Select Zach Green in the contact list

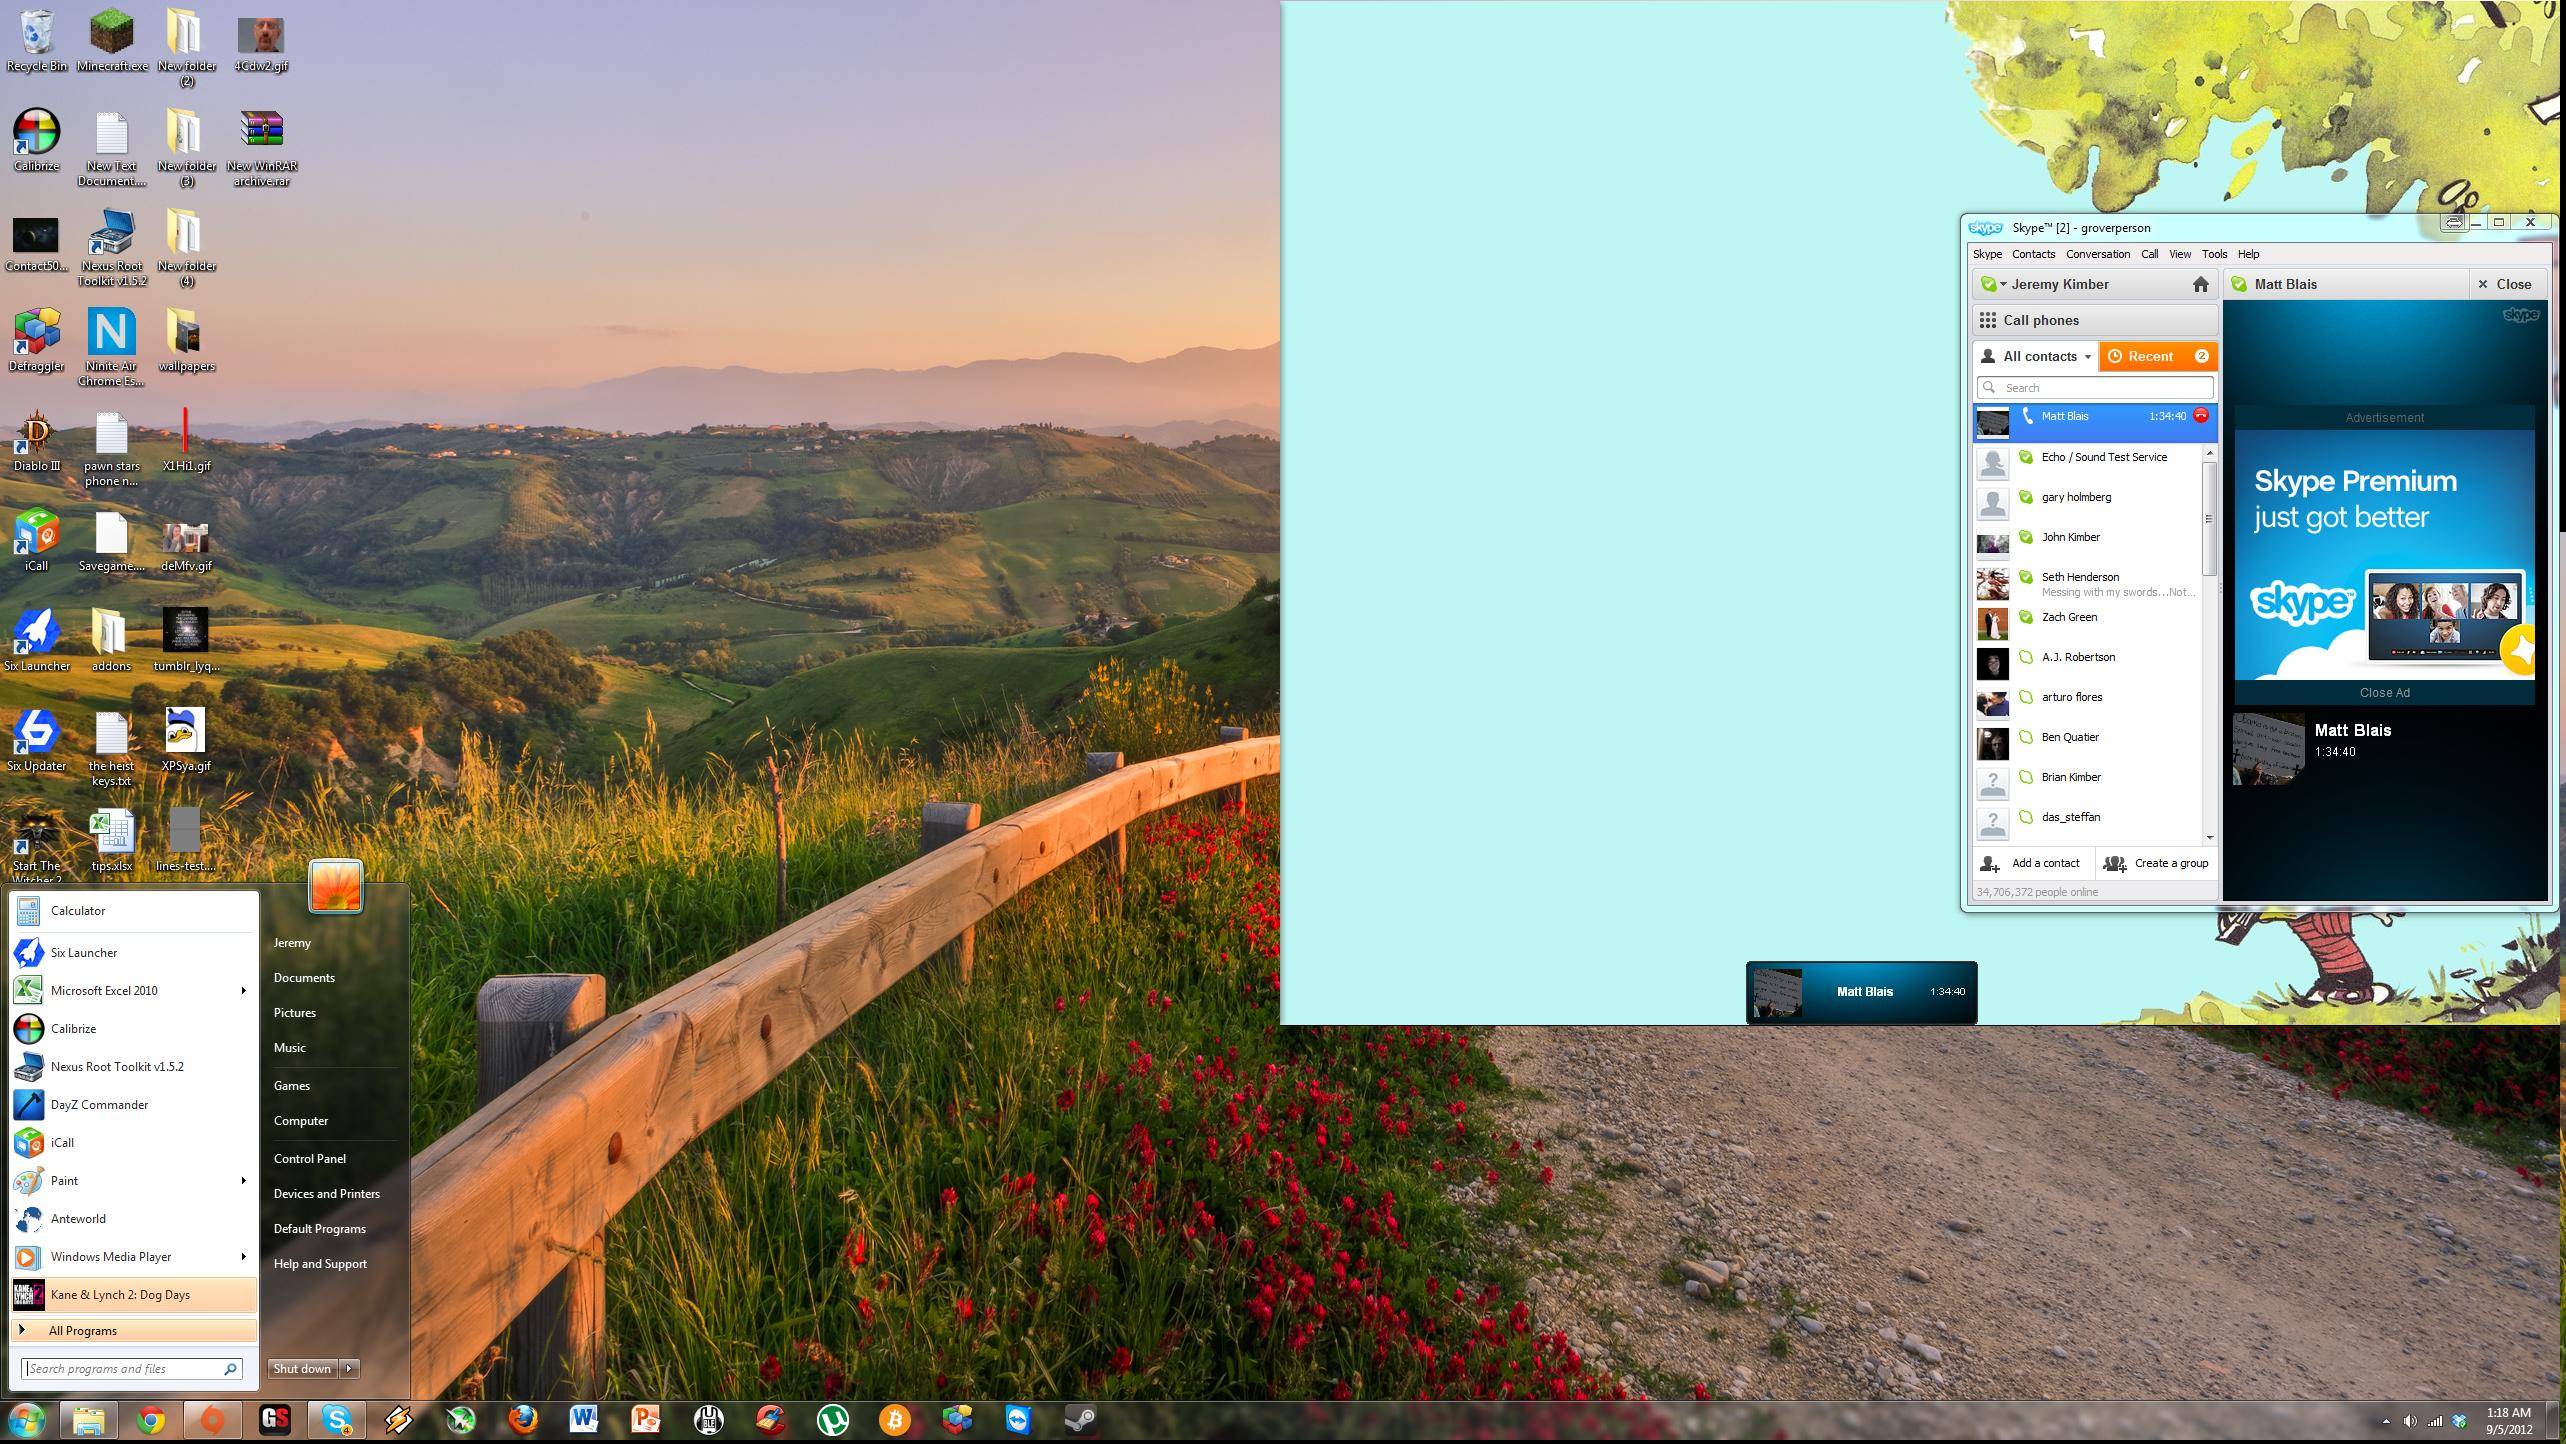pos(2088,622)
